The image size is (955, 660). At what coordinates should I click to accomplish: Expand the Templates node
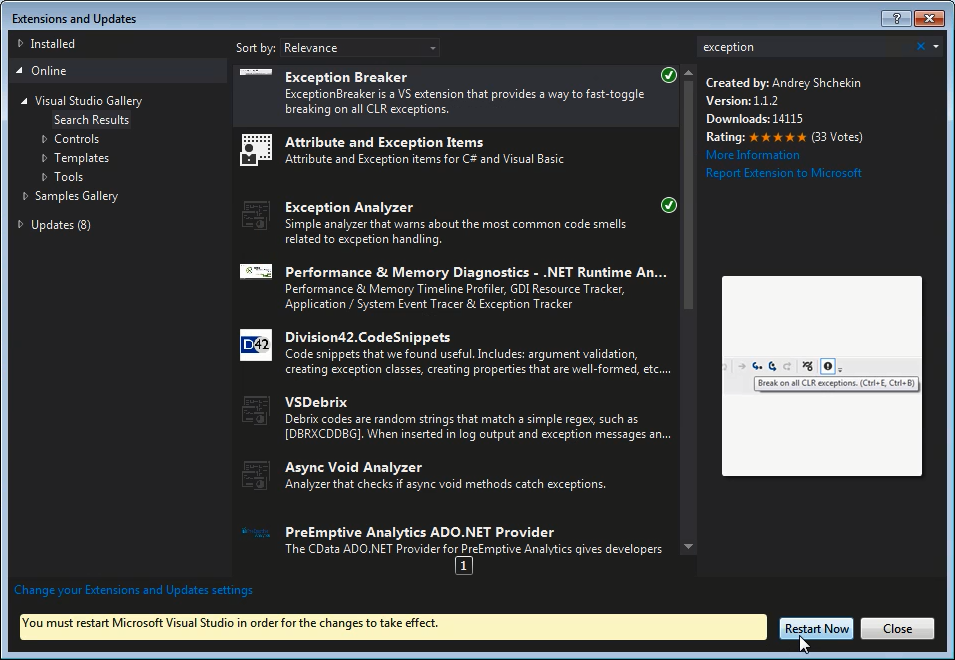(x=44, y=158)
